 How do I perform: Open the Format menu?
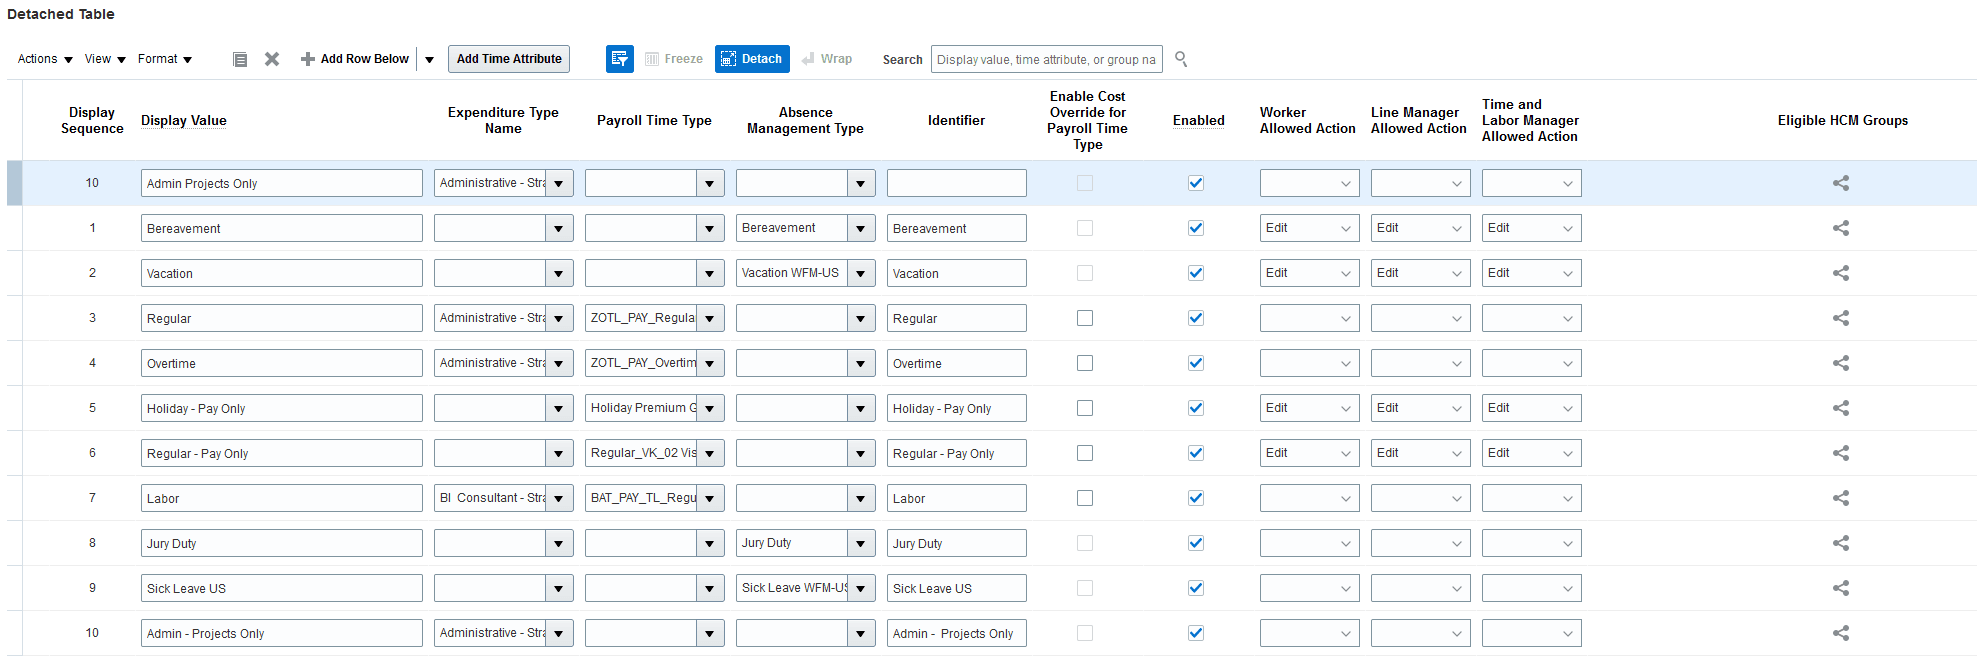coord(165,59)
